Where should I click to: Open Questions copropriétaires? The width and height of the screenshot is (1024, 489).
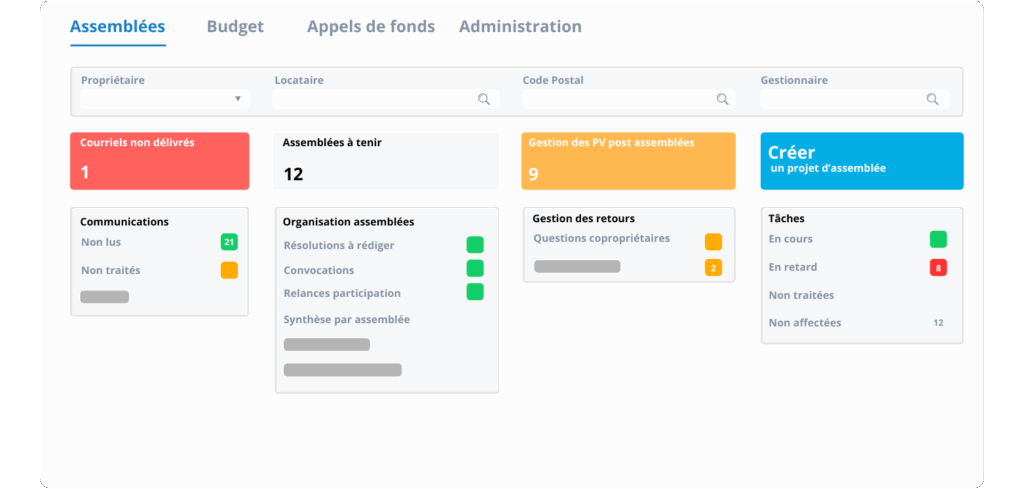(x=601, y=239)
